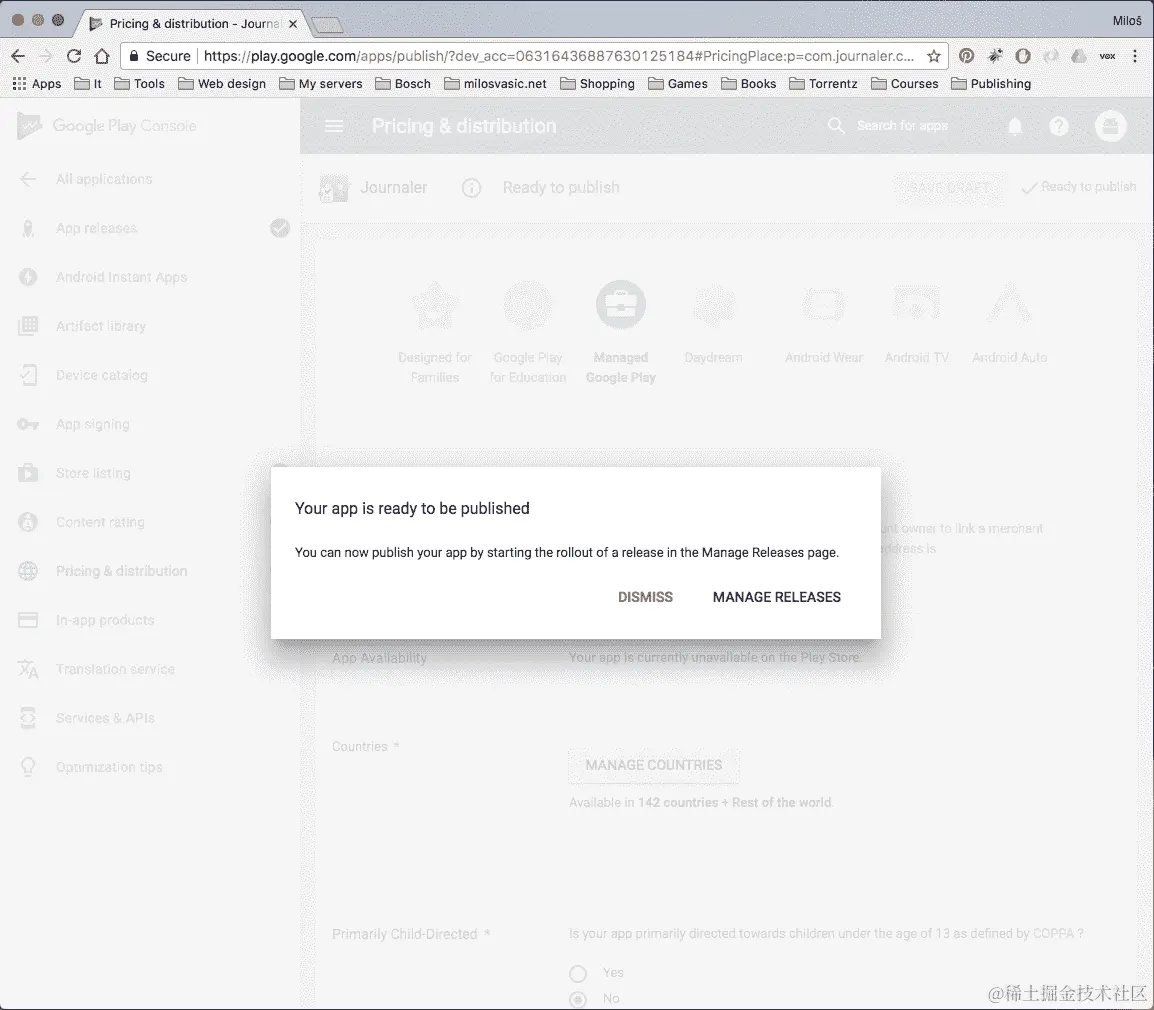This screenshot has width=1154, height=1010.
Task: Open Android Instant Apps section
Action: pos(121,277)
